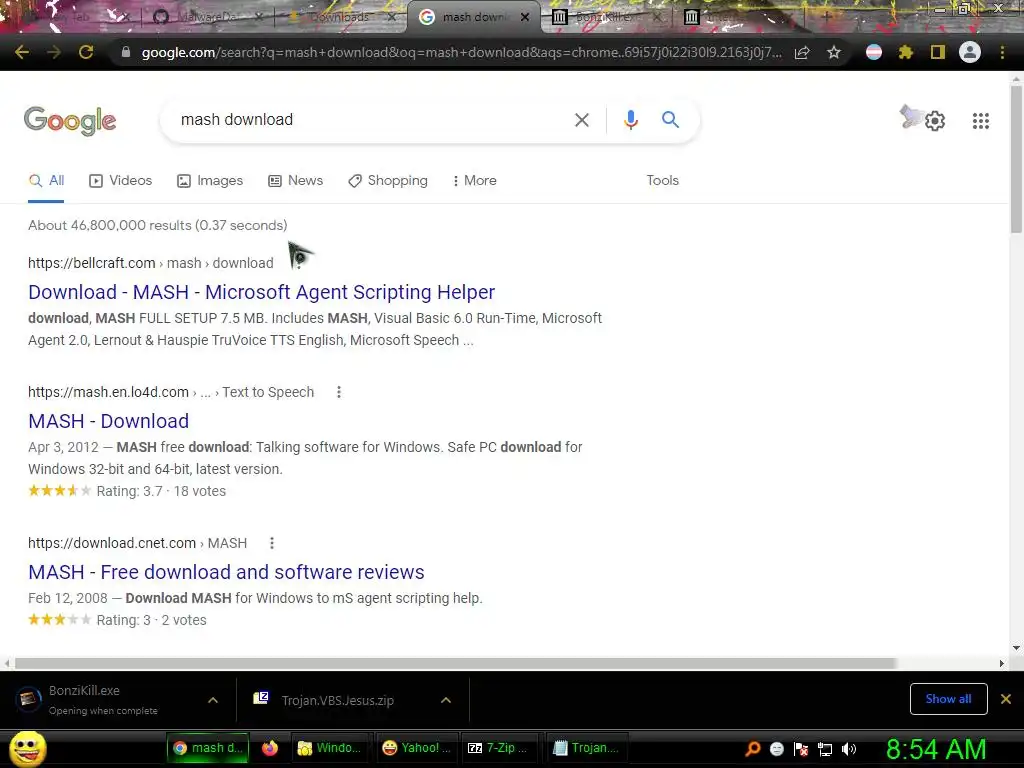This screenshot has width=1024, height=768.
Task: Open the smiley face Start button
Action: [27, 748]
